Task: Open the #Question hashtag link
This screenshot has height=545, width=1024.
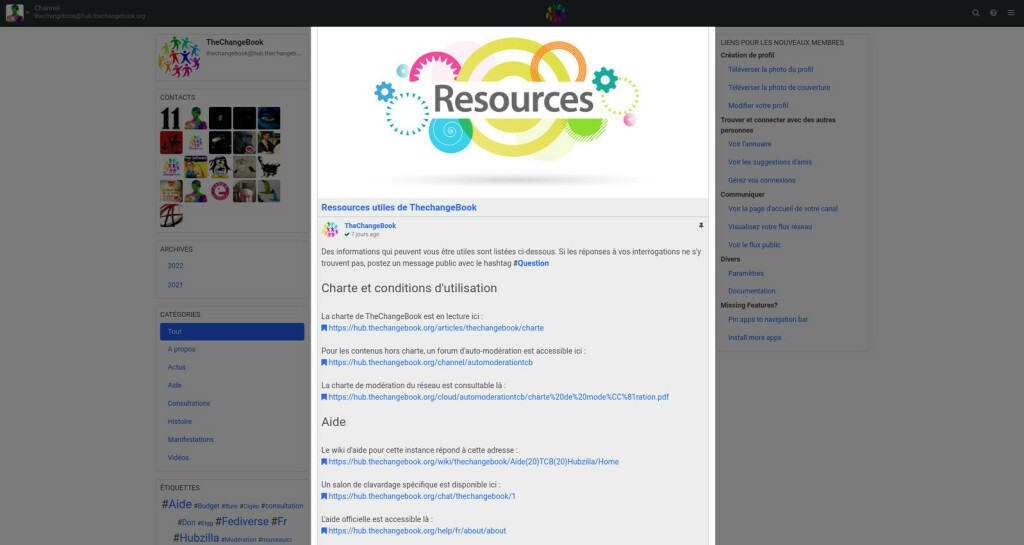Action: click(x=531, y=264)
